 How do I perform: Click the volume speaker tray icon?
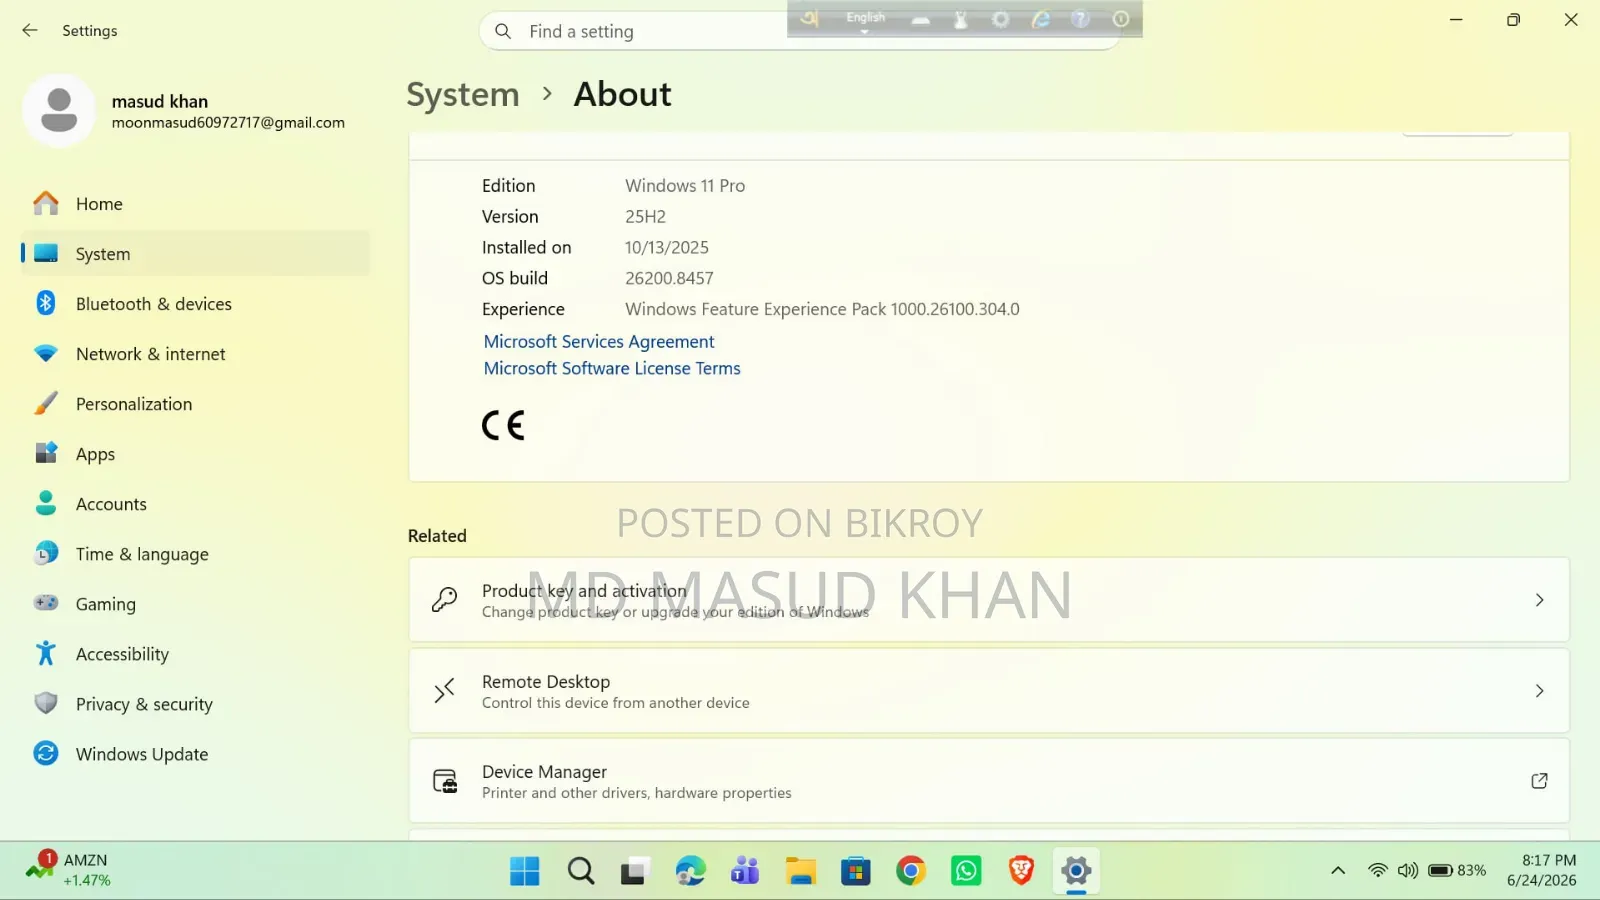point(1408,871)
